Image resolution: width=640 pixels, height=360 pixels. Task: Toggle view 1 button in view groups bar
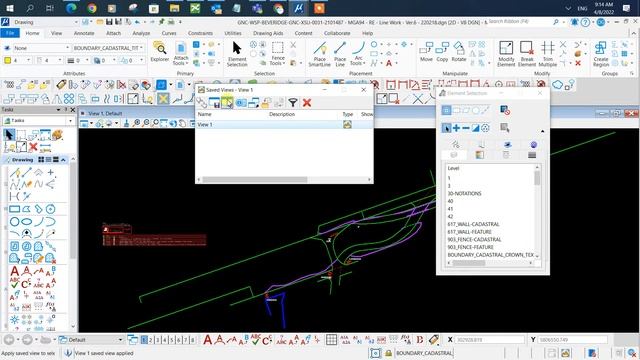(144, 340)
